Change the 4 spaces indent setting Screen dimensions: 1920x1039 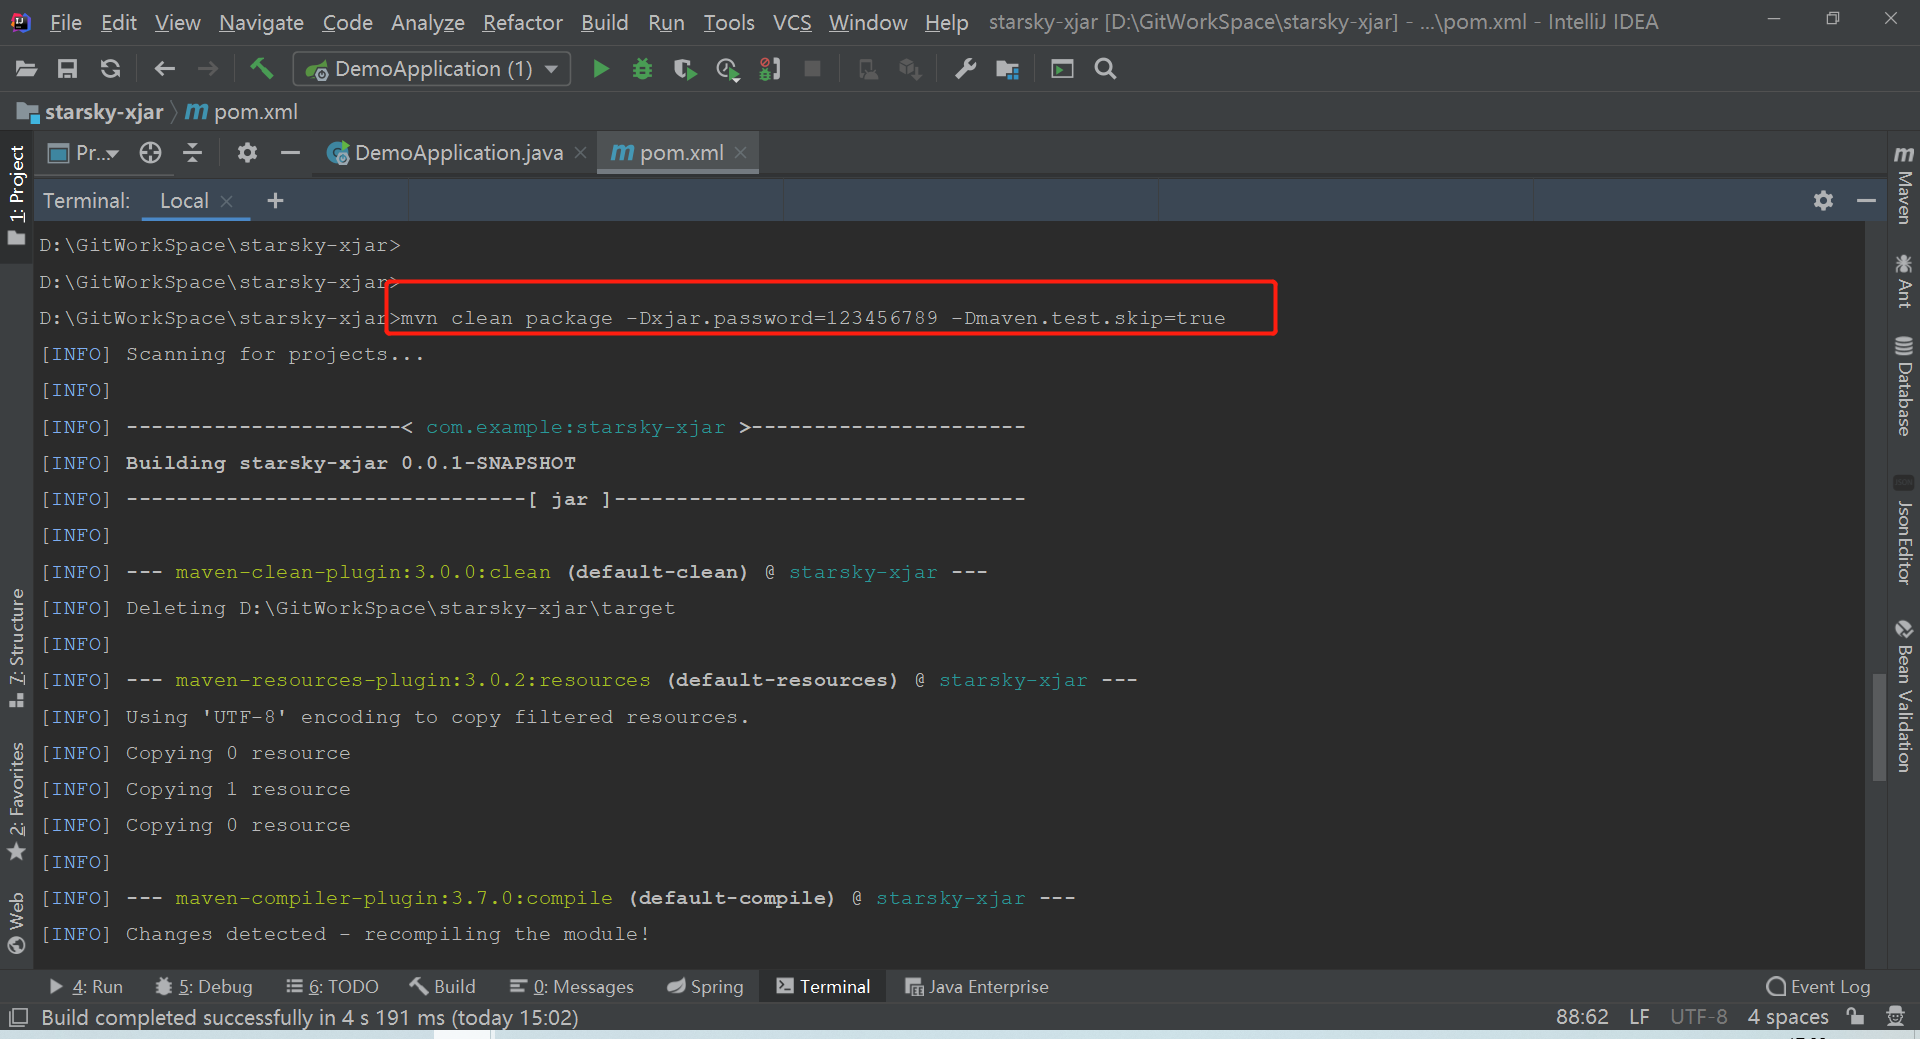(1788, 1017)
